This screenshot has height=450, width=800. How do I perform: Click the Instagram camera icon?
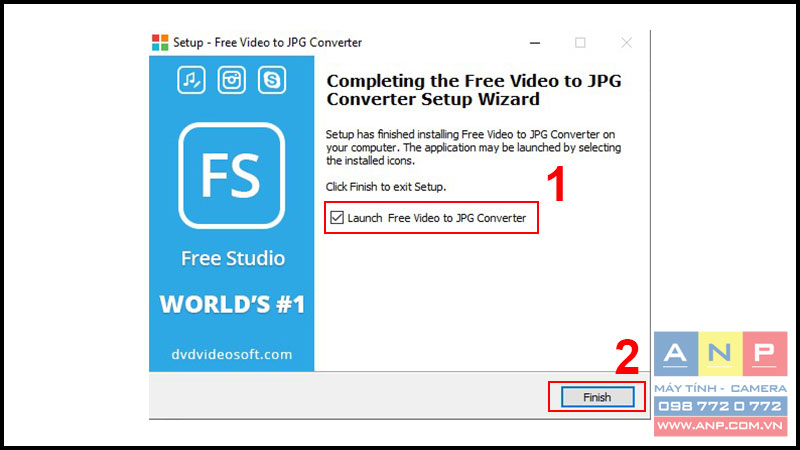pyautogui.click(x=232, y=80)
